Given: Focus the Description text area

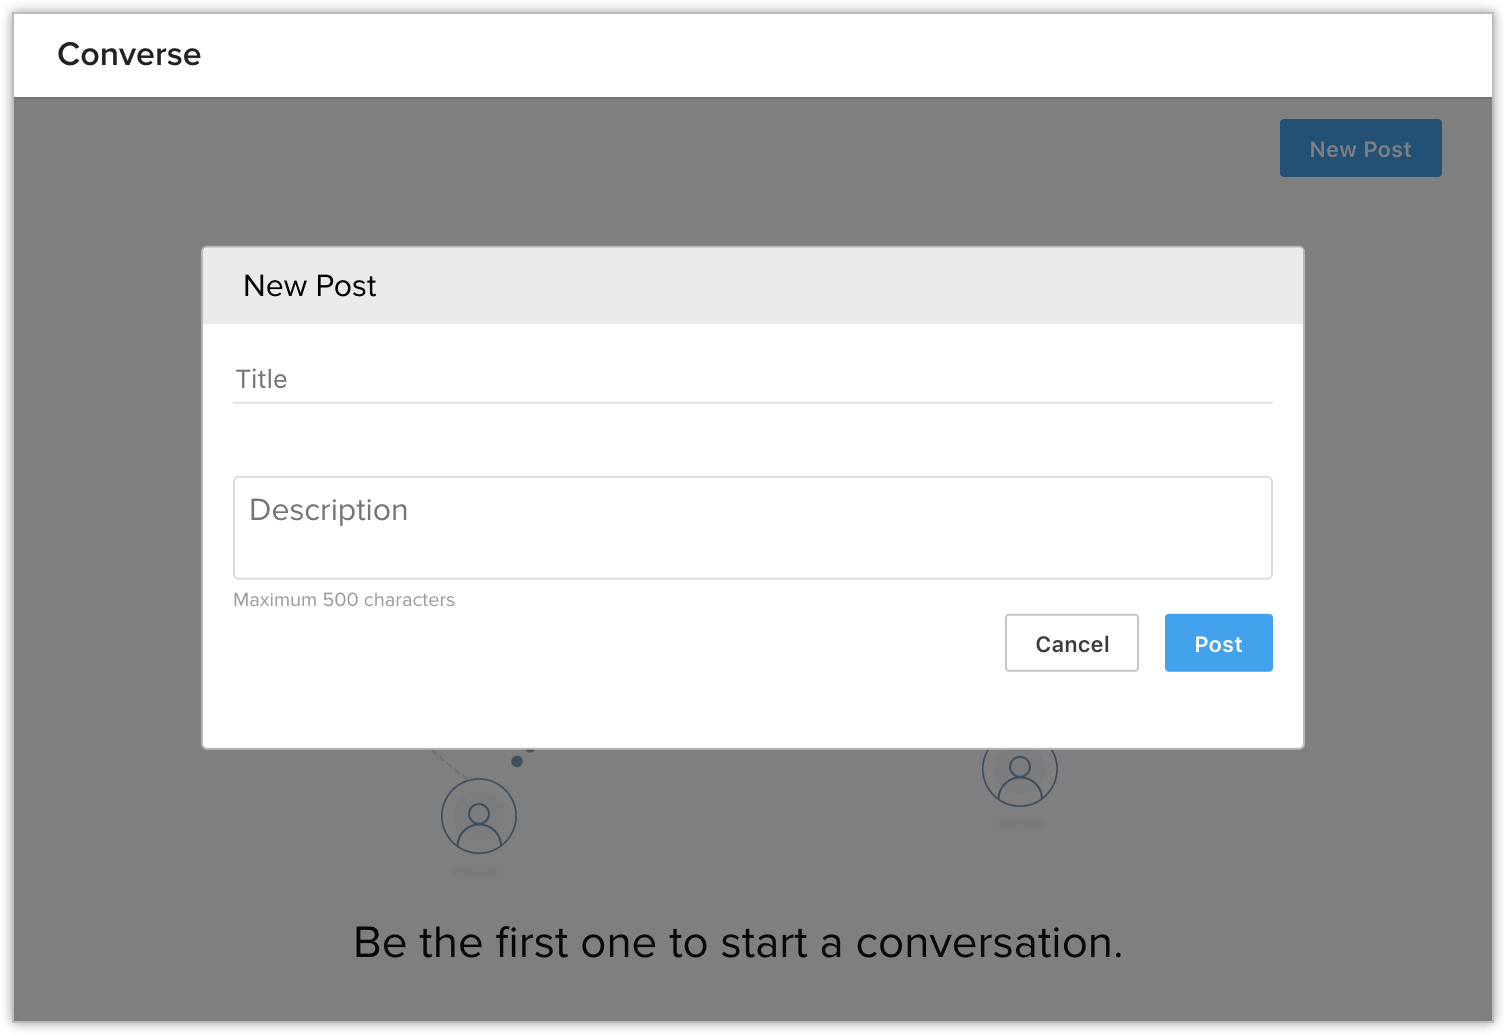Looking at the screenshot, I should [752, 528].
